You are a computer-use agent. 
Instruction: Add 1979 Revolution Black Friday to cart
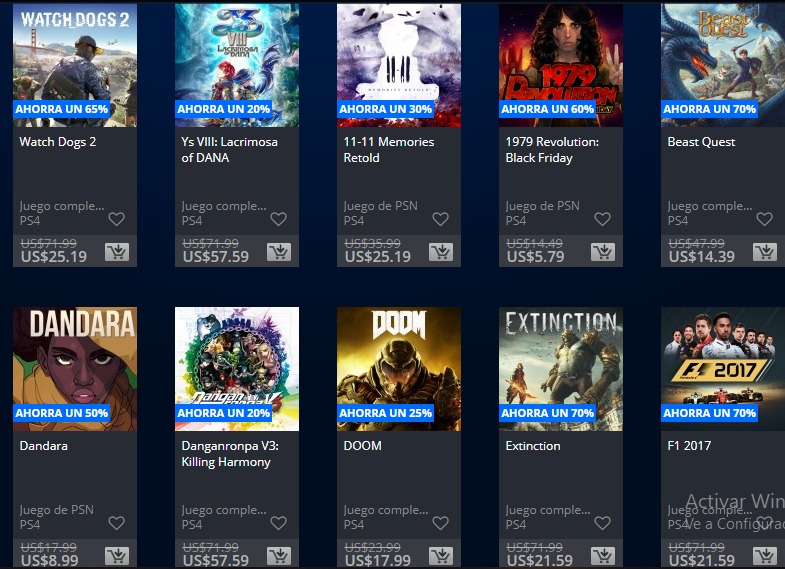click(603, 252)
